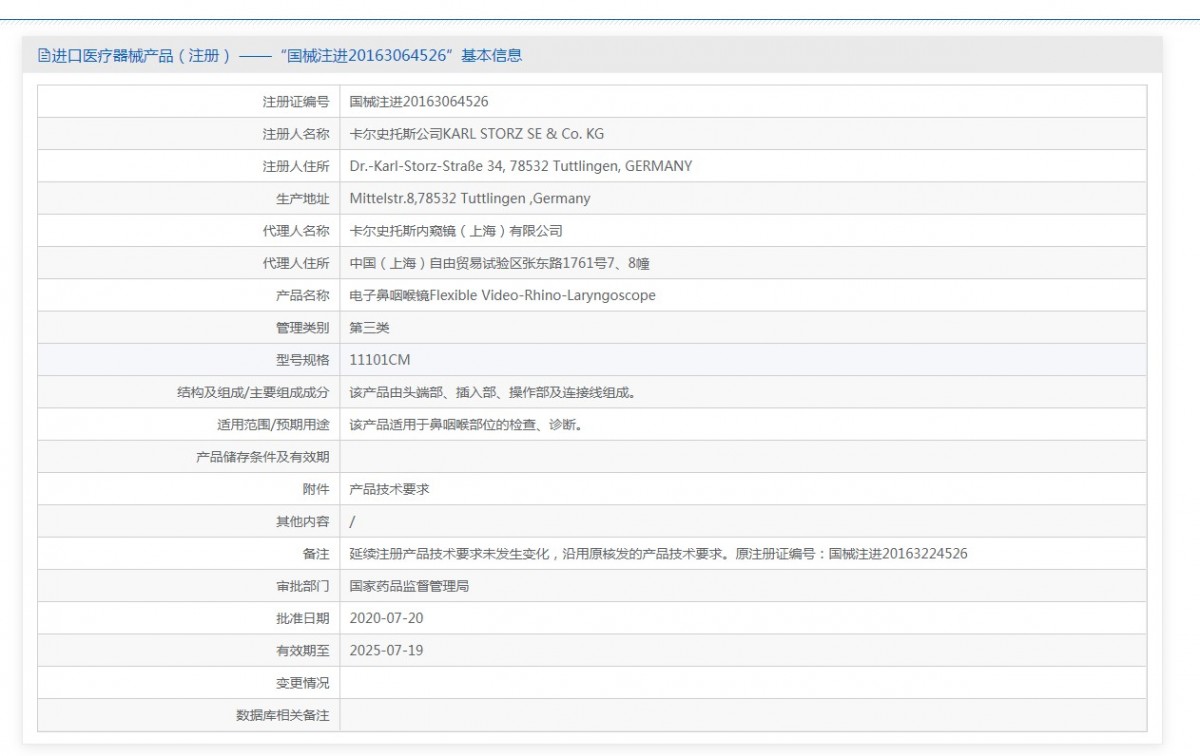This screenshot has height=756, width=1200.
Task: Click the document icon before the page title
Action: pos(43,56)
